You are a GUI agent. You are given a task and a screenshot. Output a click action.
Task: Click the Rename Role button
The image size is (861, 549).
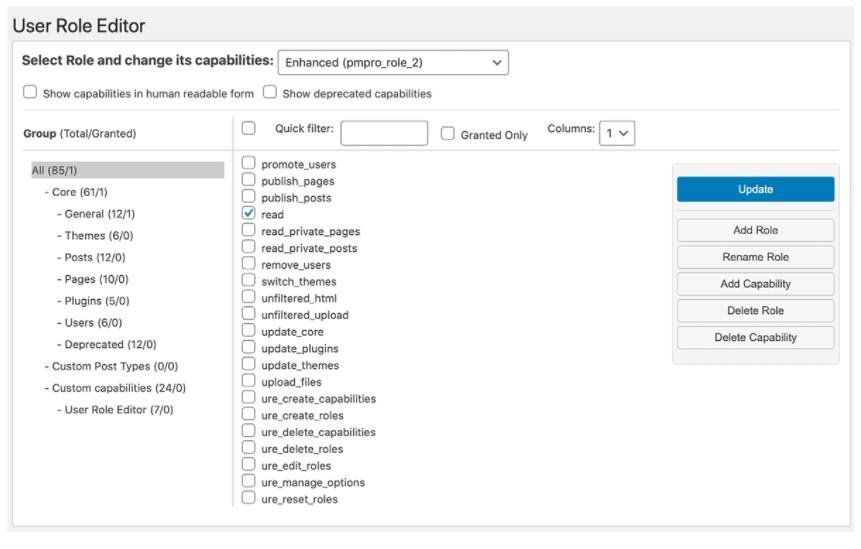(x=756, y=257)
